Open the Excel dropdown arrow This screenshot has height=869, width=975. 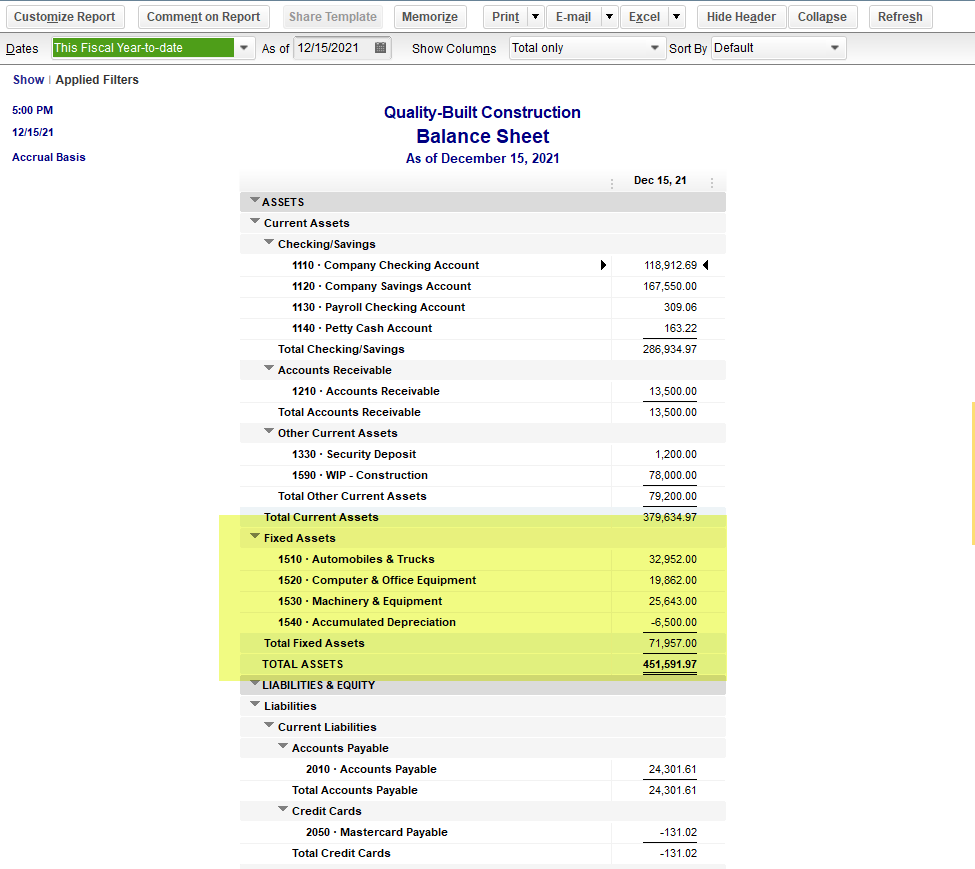tap(677, 17)
